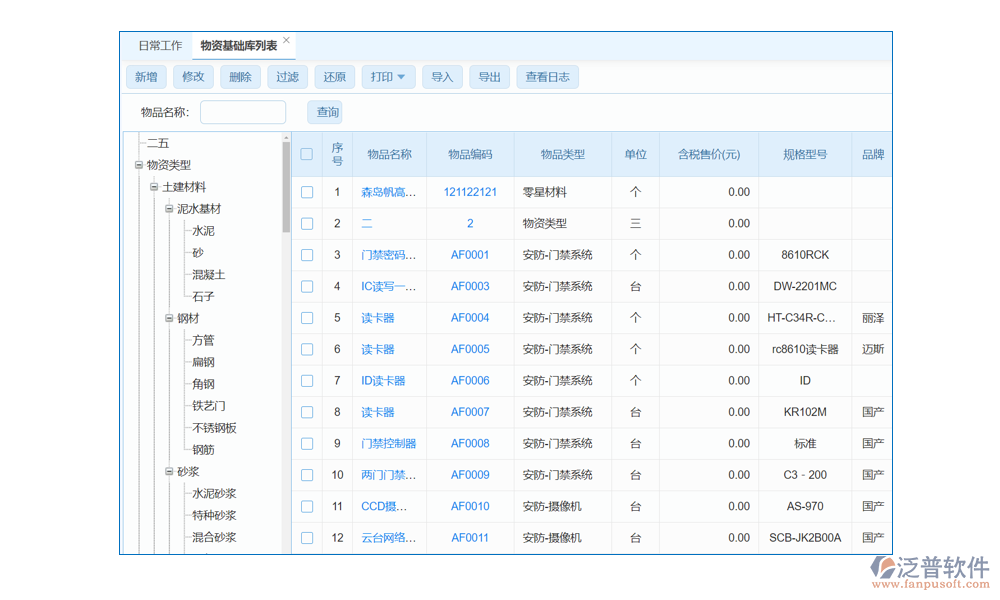Click the 物品名称 input field
This screenshot has height=600, width=1000.
[x=243, y=112]
